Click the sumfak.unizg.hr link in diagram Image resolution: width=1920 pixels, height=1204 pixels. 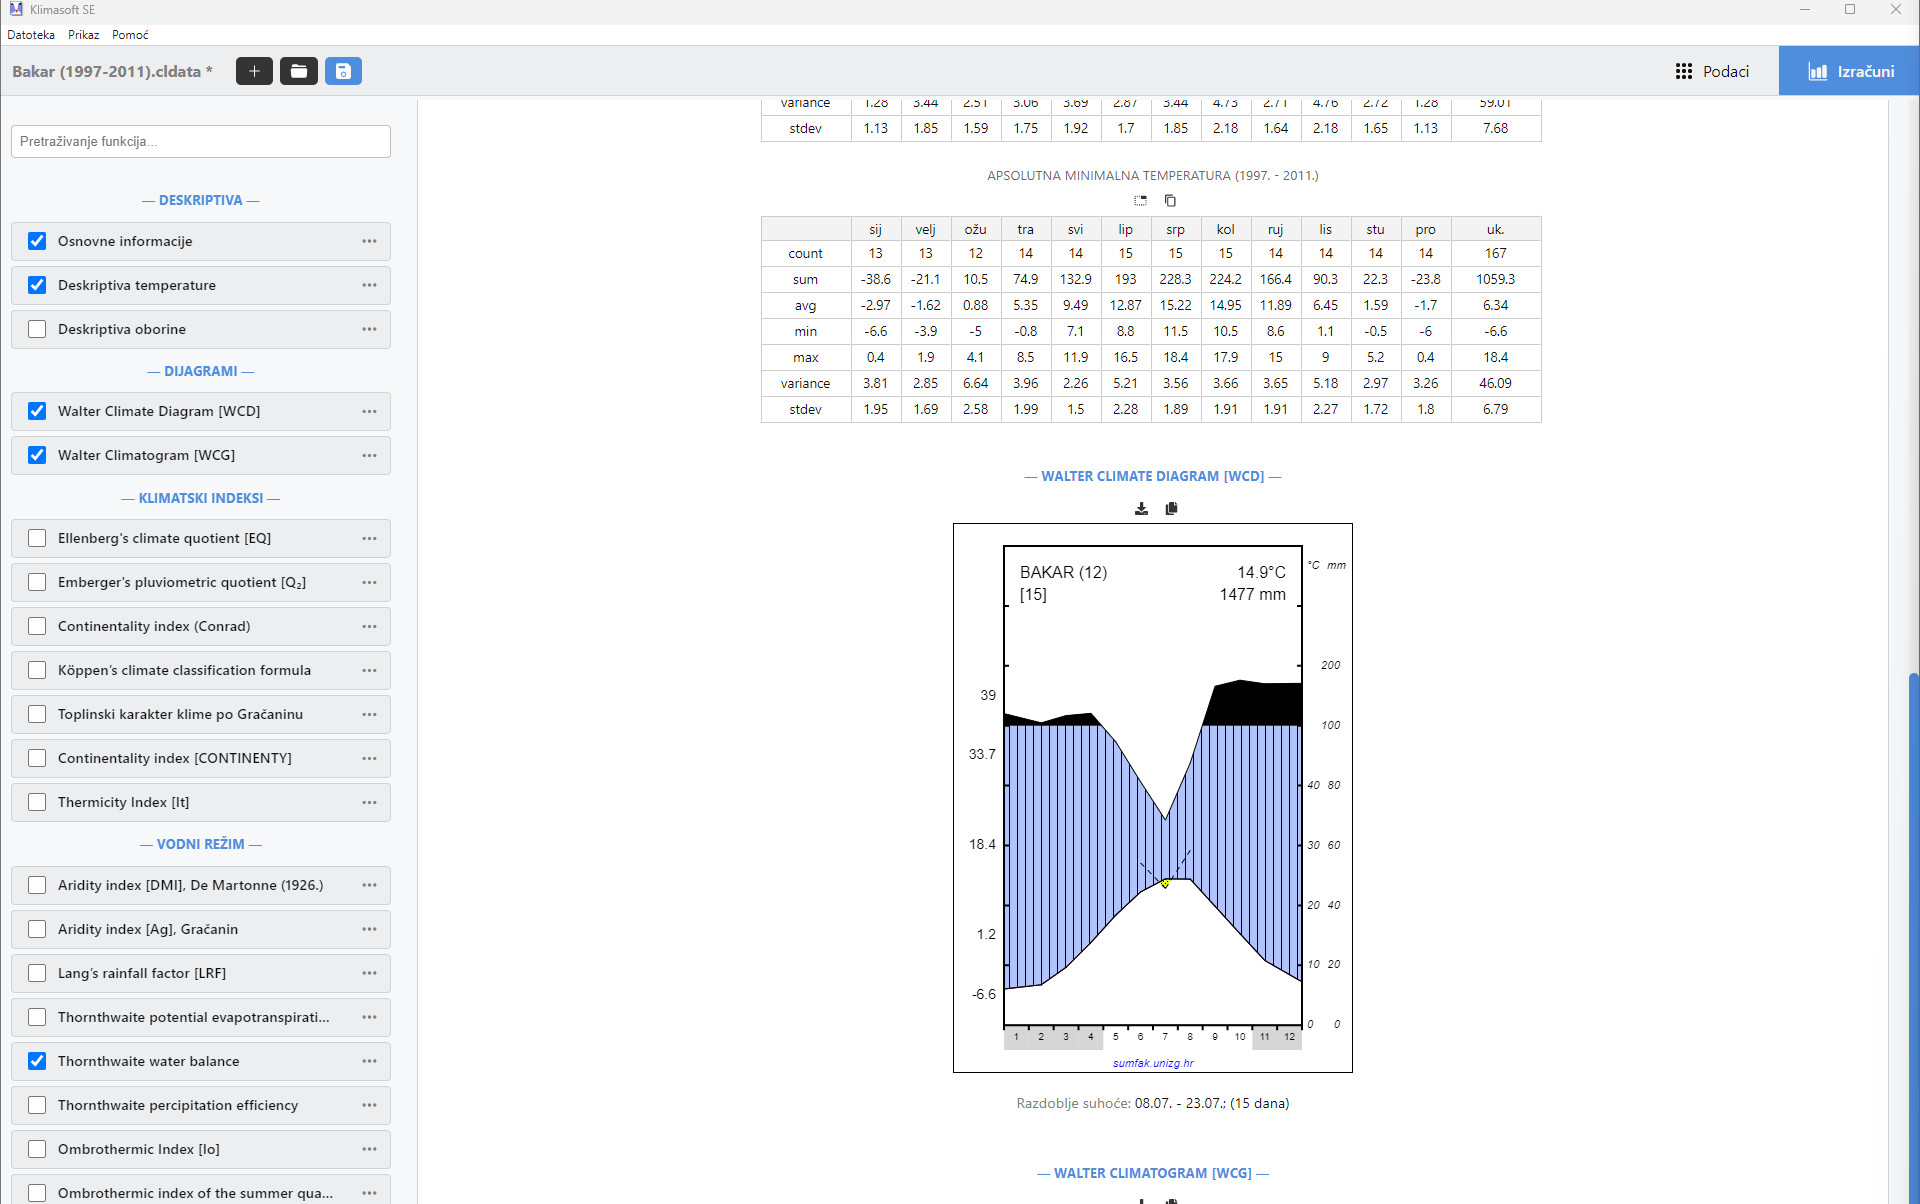(1152, 1063)
